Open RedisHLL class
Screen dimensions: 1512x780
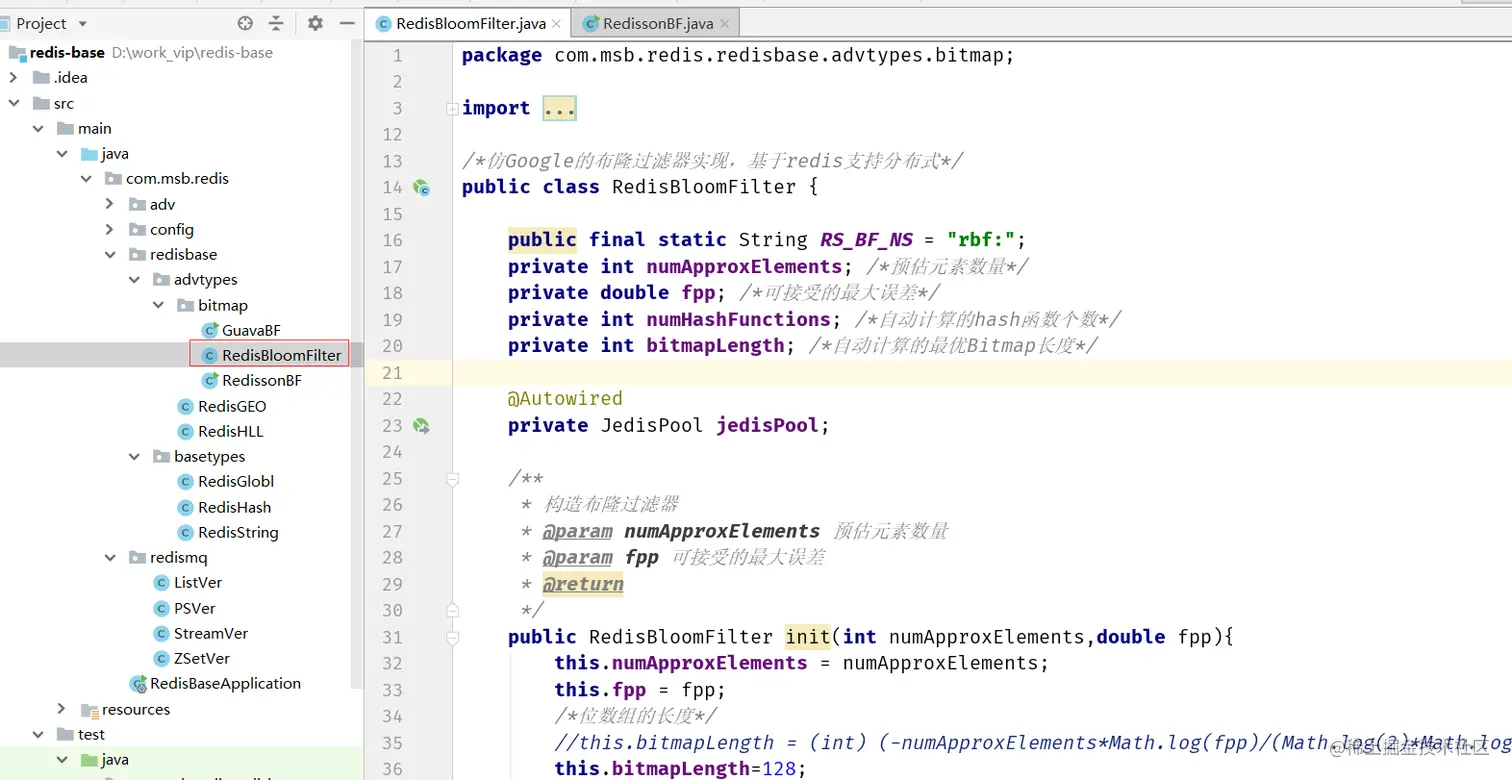point(231,431)
